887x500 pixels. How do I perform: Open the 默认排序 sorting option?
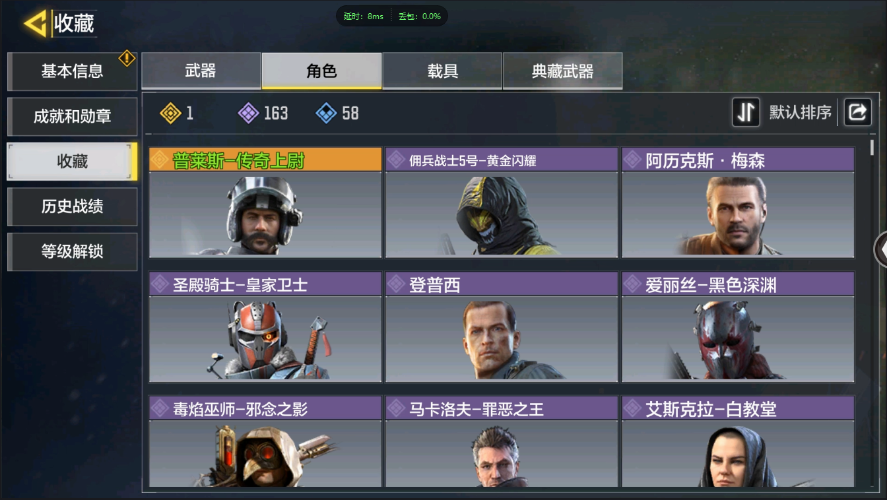[x=800, y=113]
